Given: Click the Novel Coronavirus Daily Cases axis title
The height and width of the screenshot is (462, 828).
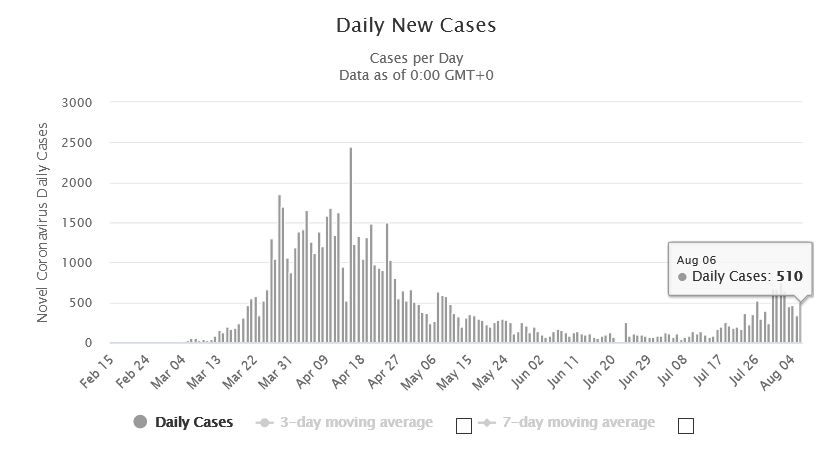Looking at the screenshot, I should click(42, 222).
